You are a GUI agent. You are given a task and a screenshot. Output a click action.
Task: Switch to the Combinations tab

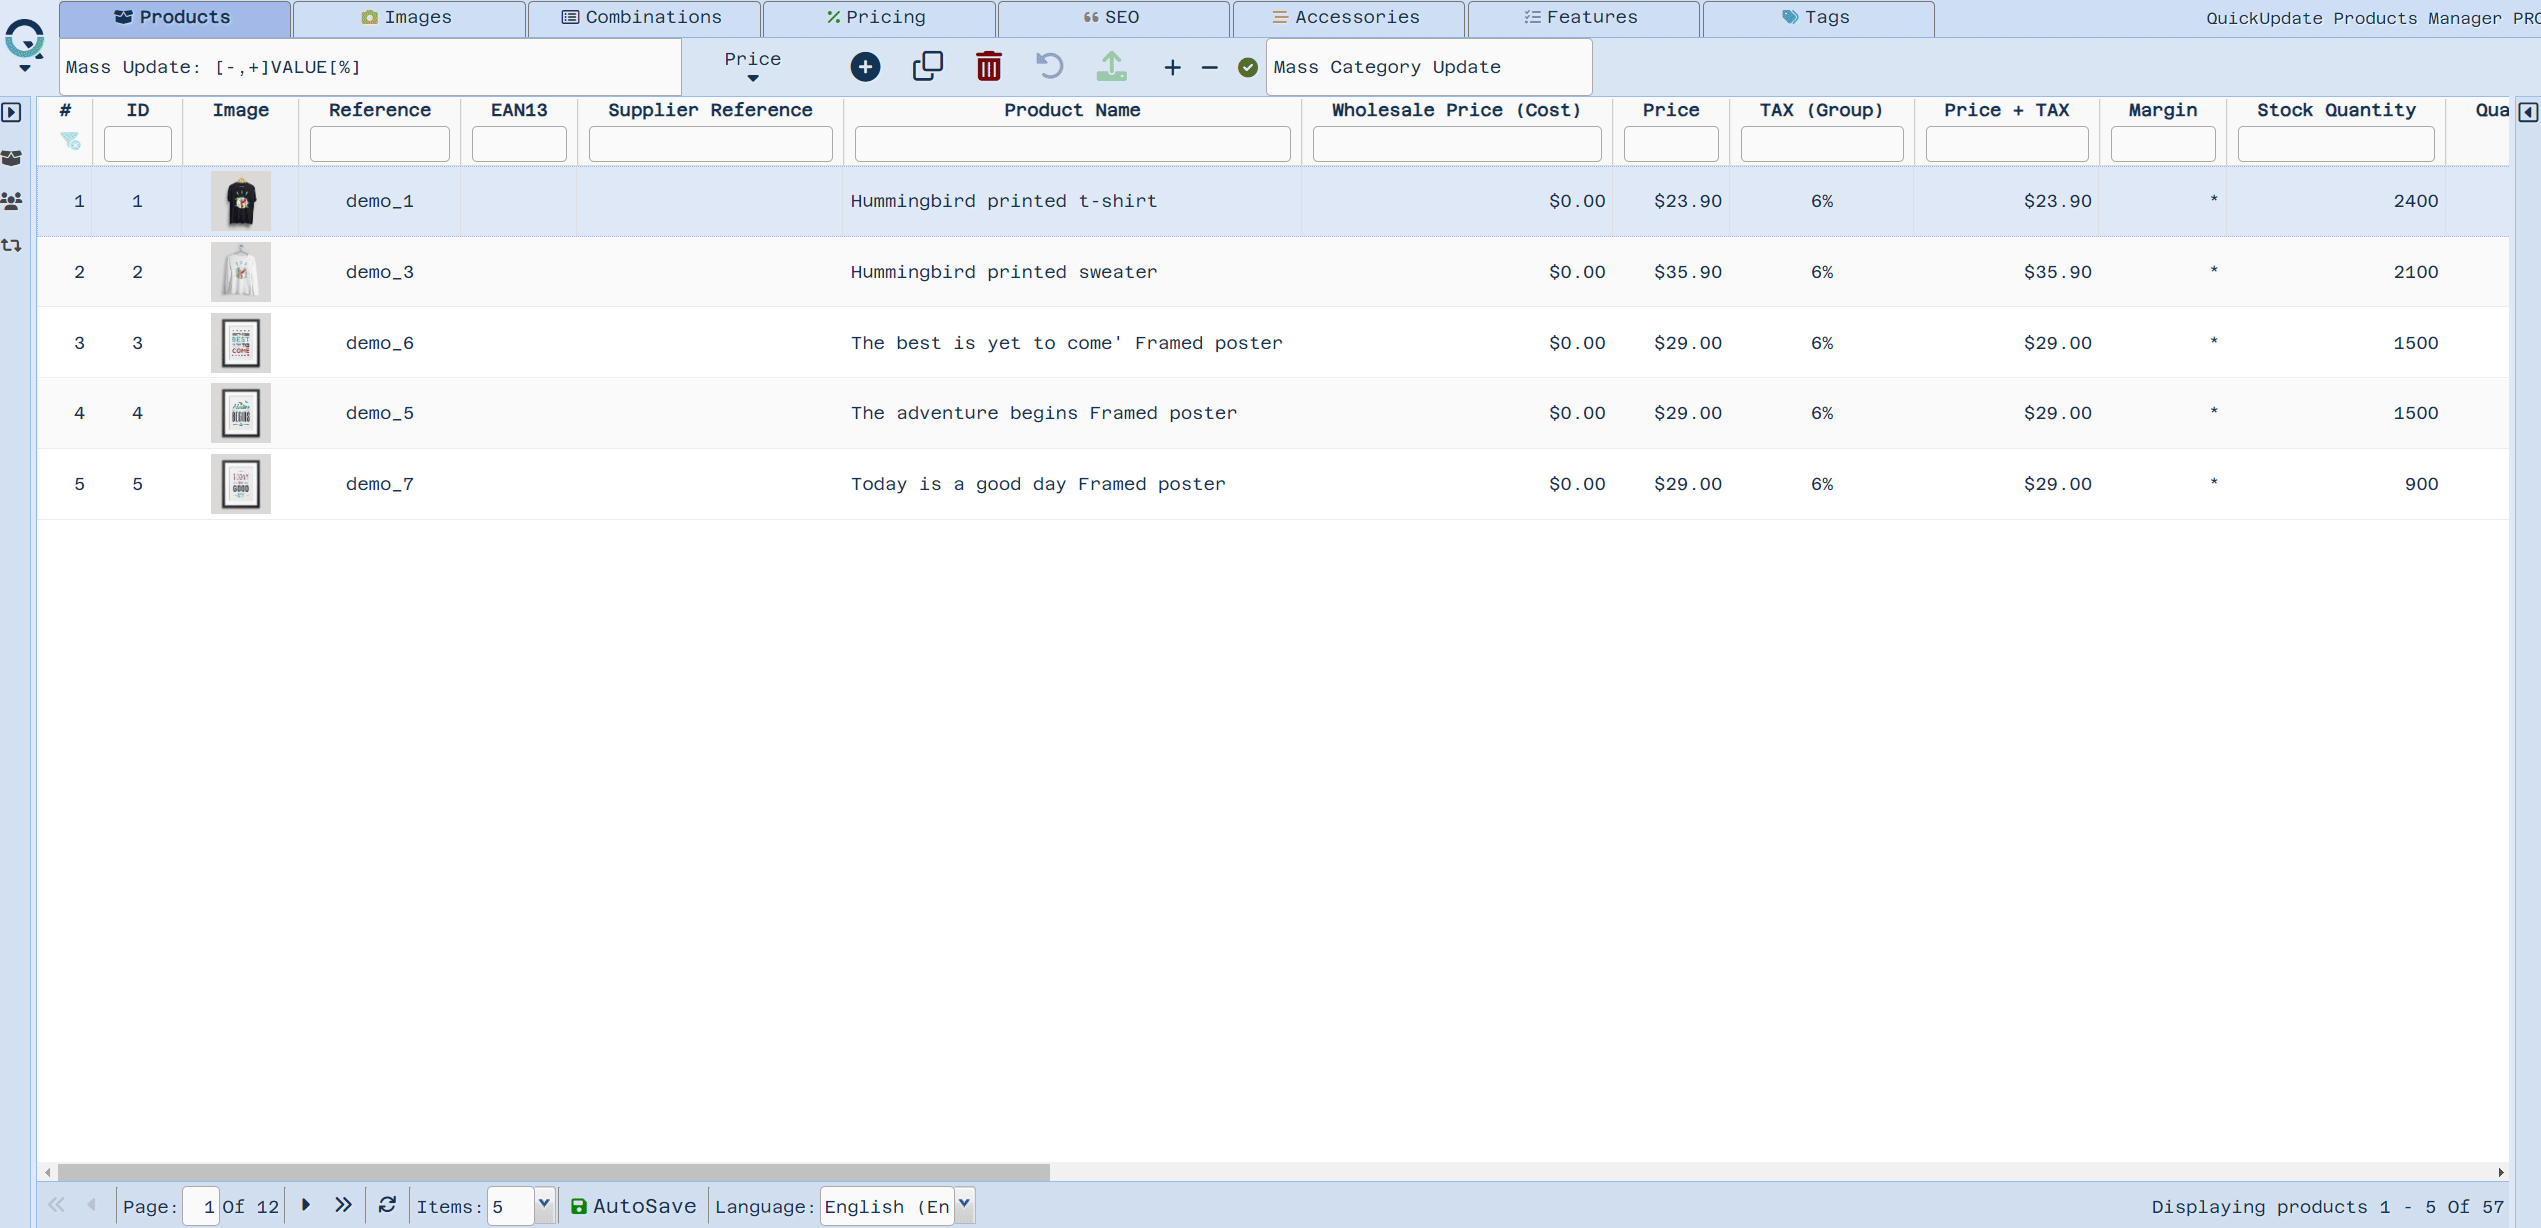point(643,18)
